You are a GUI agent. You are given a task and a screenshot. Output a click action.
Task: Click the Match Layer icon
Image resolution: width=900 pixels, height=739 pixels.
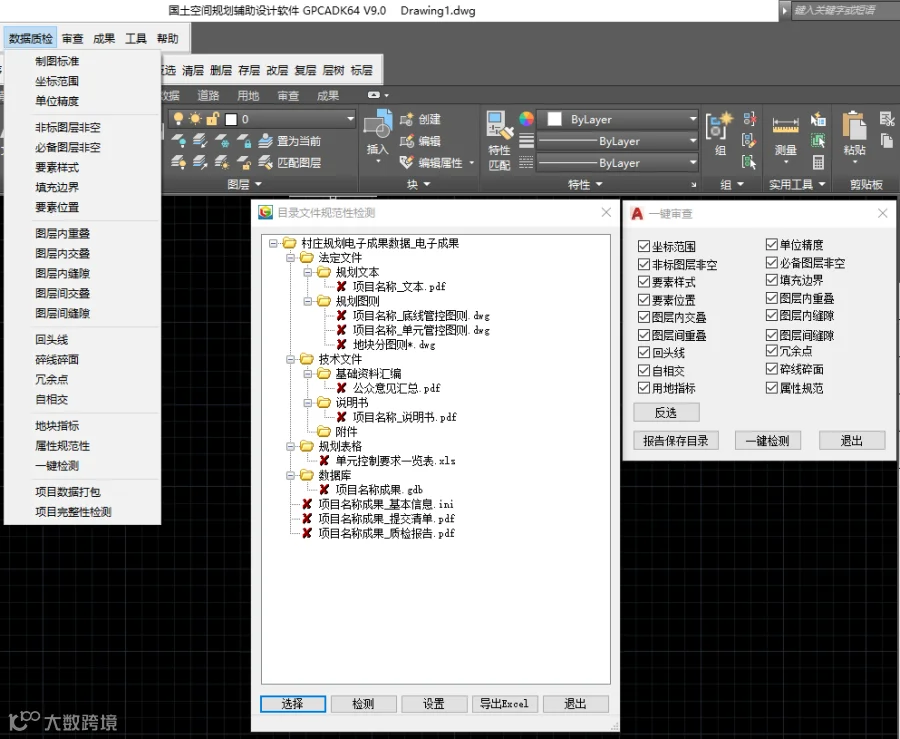pos(265,163)
